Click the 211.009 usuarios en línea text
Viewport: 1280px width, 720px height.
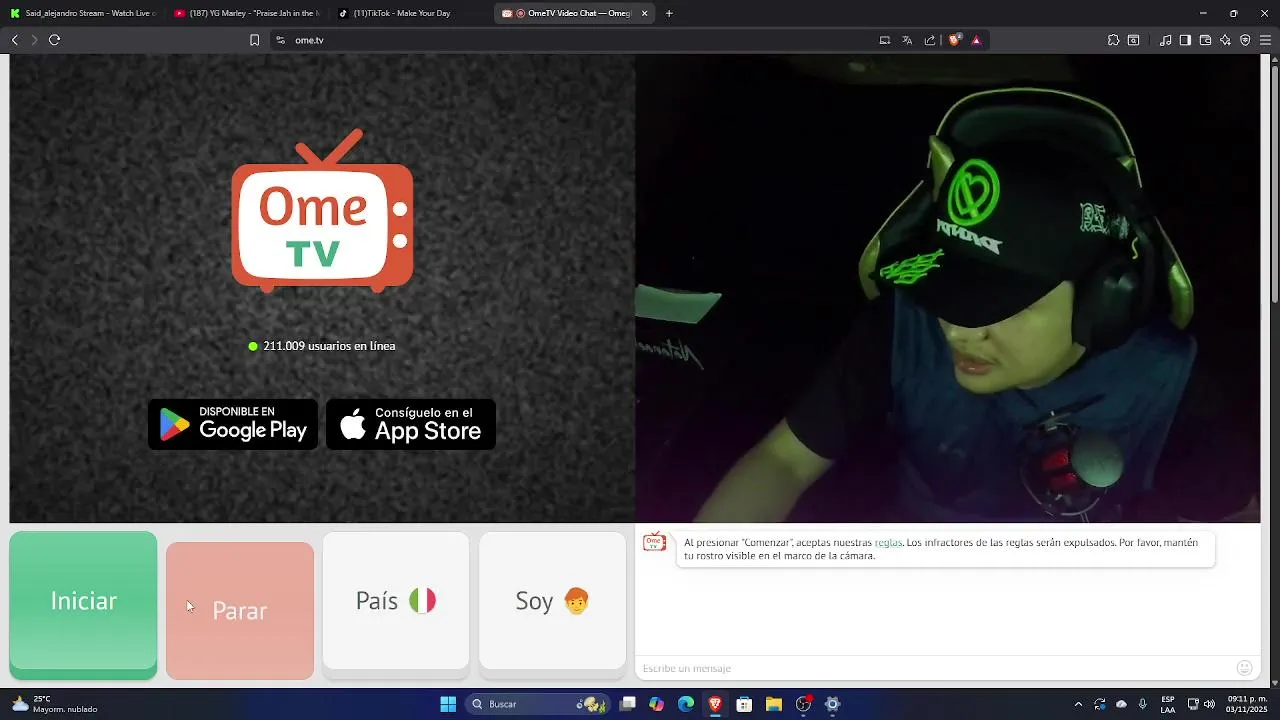[x=329, y=346]
